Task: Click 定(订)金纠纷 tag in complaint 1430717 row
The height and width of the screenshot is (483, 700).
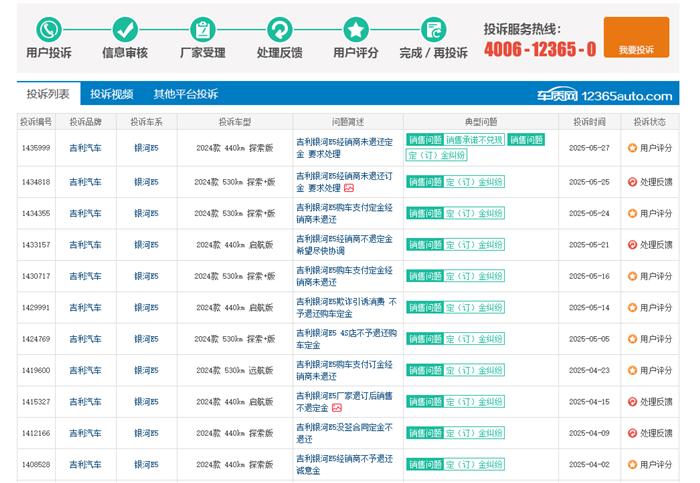Action: (474, 276)
